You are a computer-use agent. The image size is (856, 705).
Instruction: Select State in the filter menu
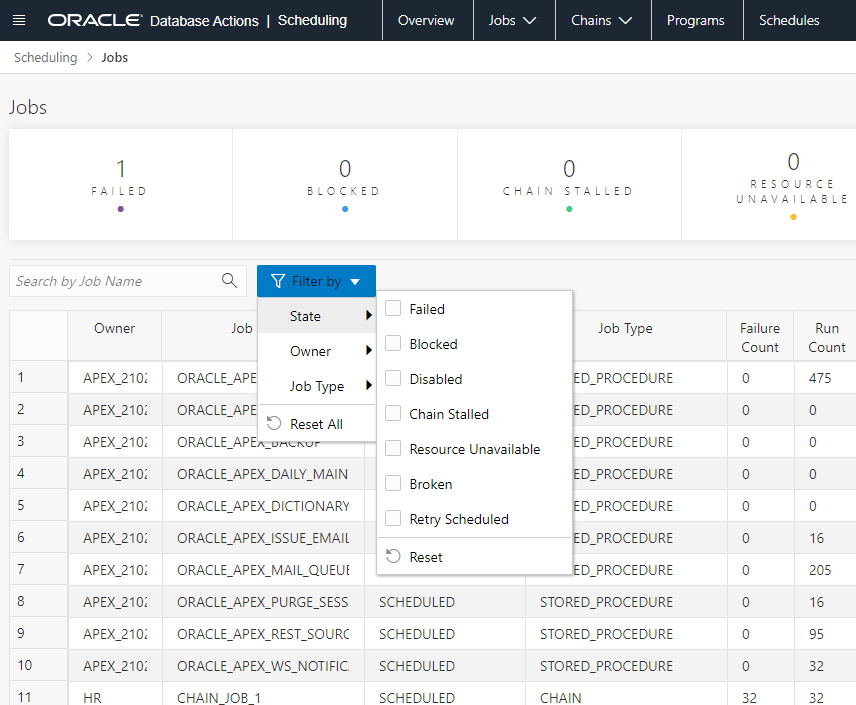click(x=316, y=316)
